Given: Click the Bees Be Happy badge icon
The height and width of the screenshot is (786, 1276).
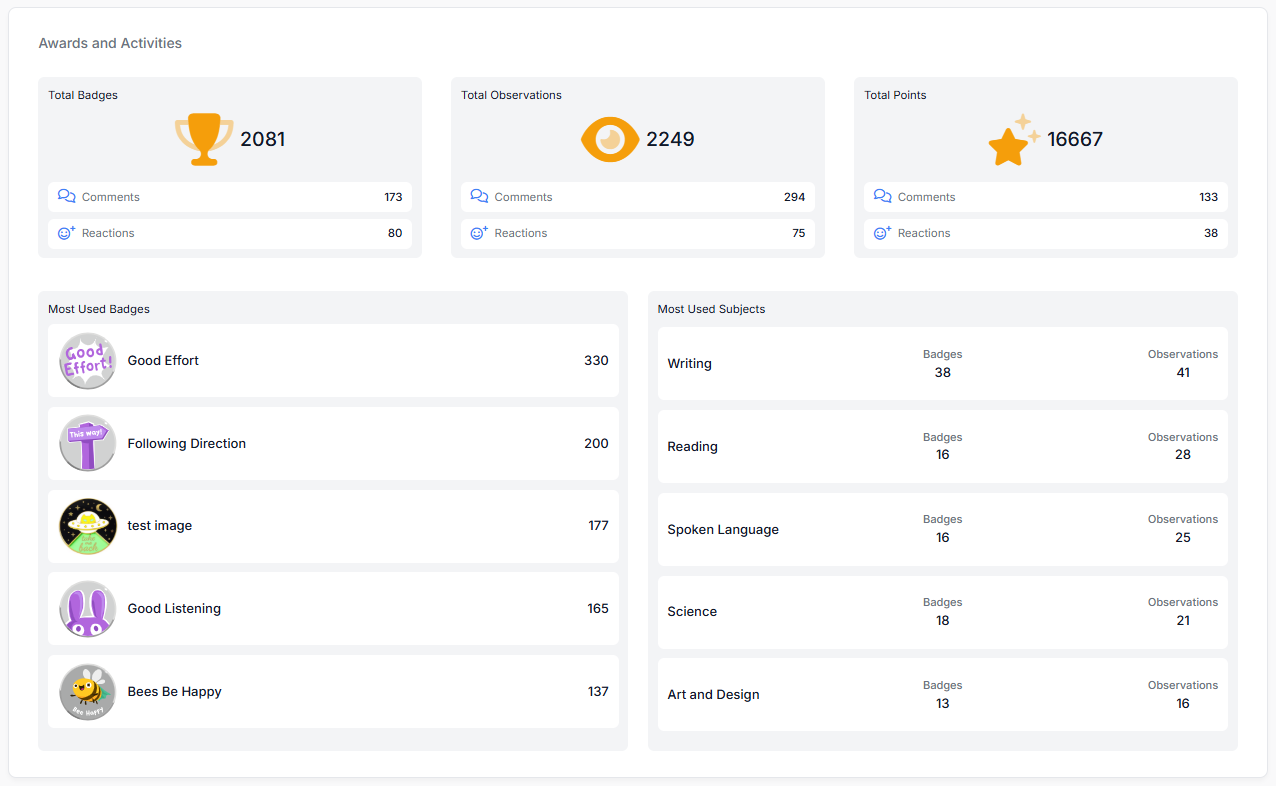Looking at the screenshot, I should [x=88, y=692].
